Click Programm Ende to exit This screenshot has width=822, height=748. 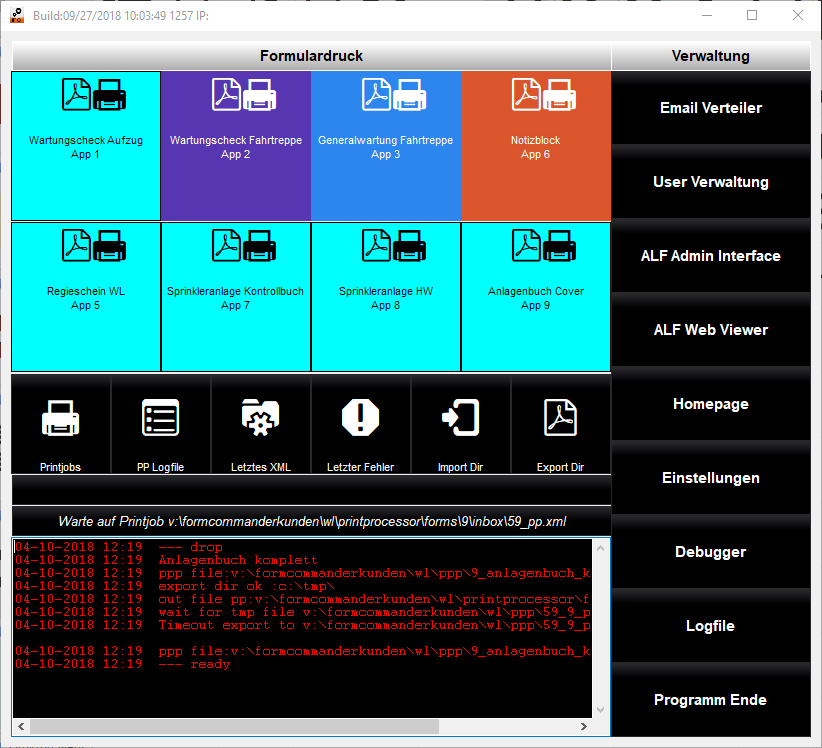coord(710,699)
